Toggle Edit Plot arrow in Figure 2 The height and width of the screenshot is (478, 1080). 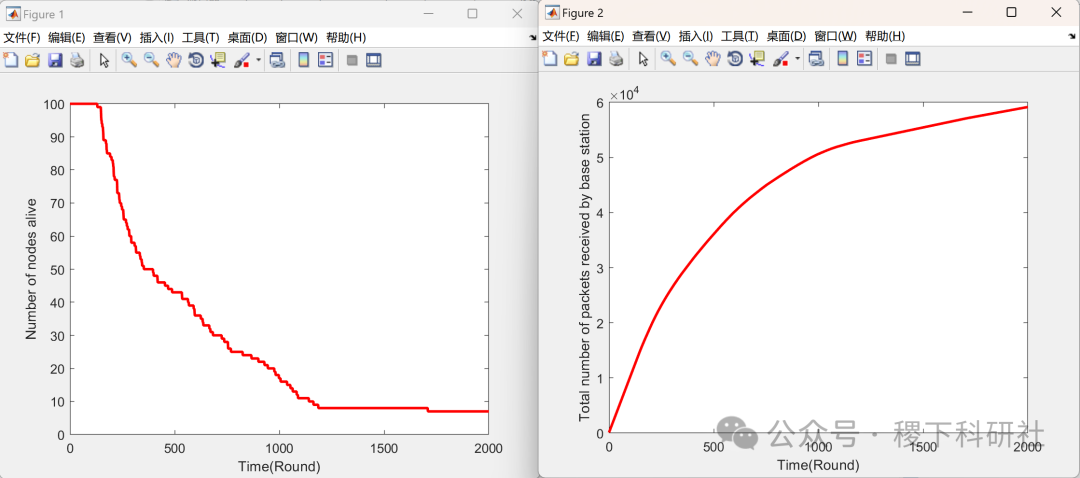pos(643,59)
